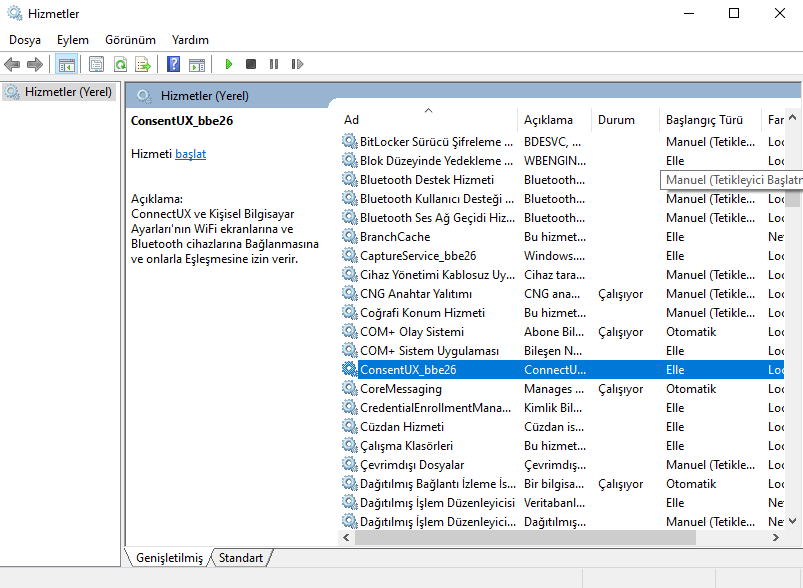803x588 pixels.
Task: Restart service with restart icon
Action: (x=297, y=64)
